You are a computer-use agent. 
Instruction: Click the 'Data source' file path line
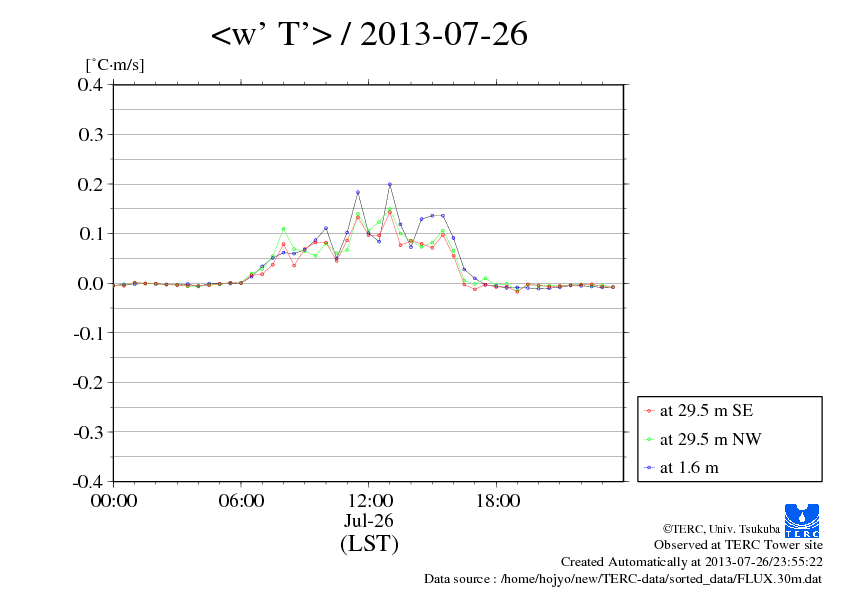click(623, 579)
